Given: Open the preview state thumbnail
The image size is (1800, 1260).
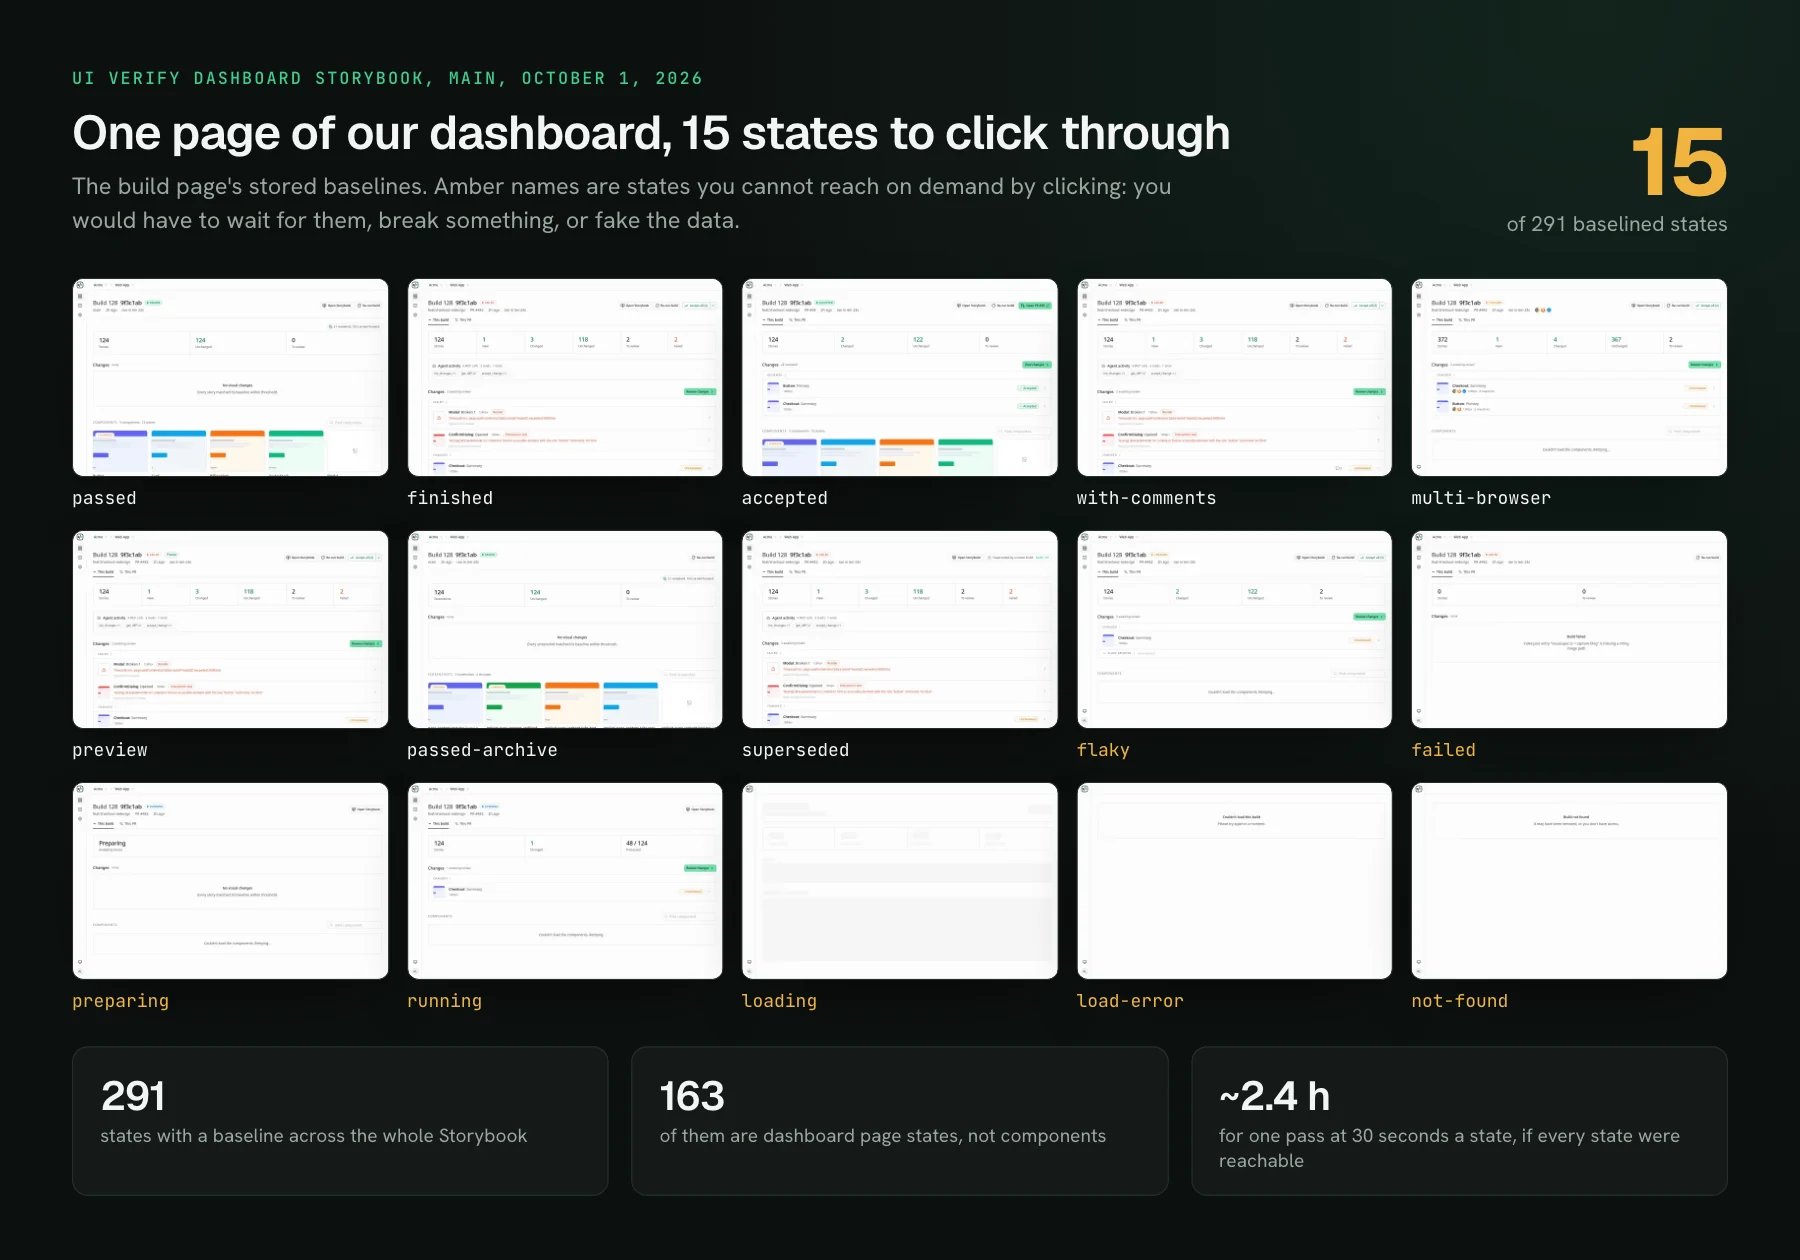Looking at the screenshot, I should point(230,629).
